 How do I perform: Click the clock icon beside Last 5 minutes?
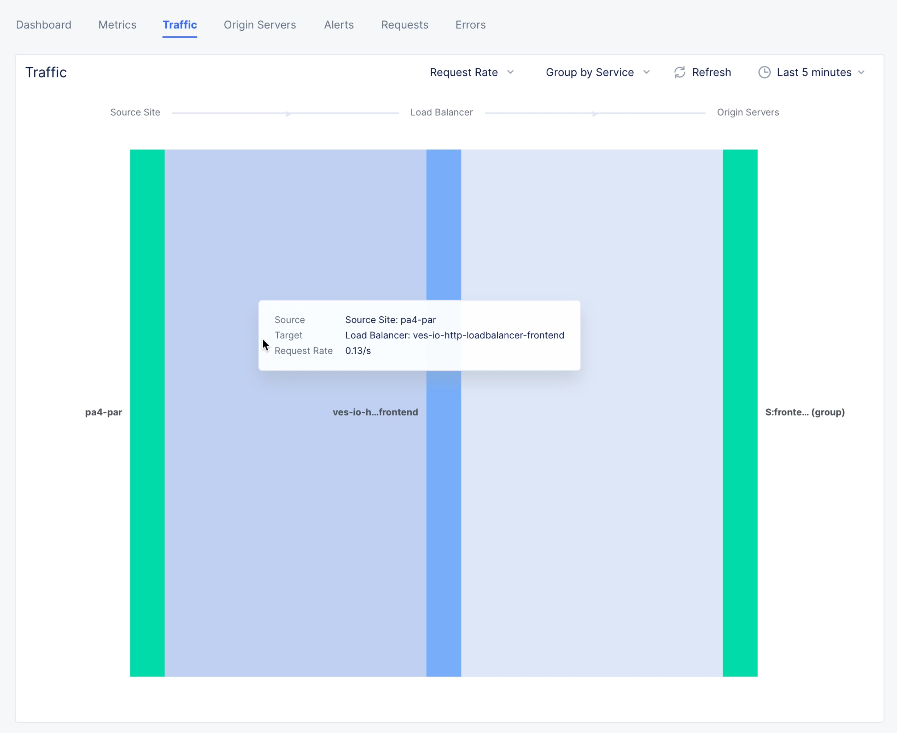point(763,72)
